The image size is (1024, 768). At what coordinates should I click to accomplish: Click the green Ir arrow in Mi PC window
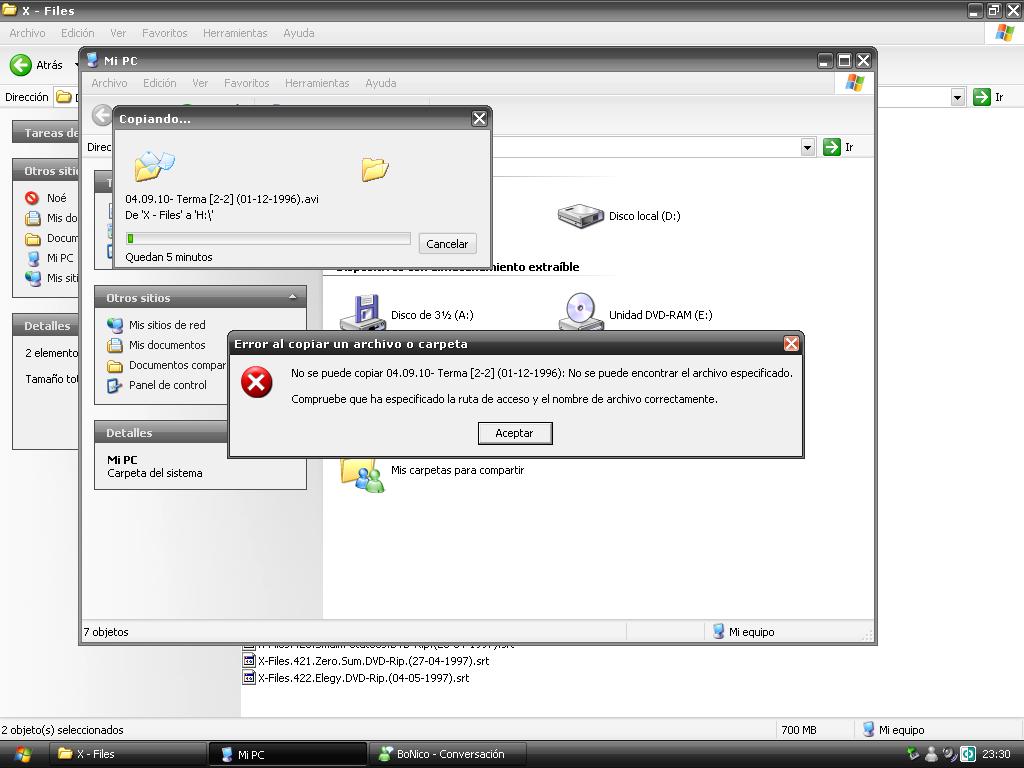831,147
